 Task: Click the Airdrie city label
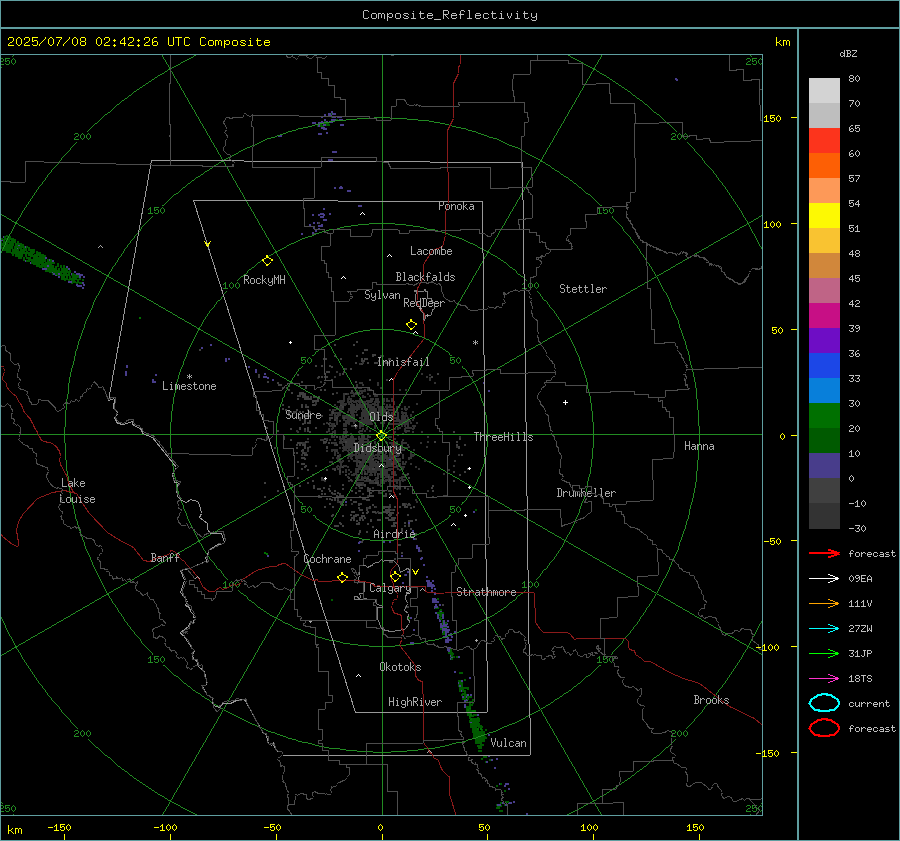tap(394, 534)
